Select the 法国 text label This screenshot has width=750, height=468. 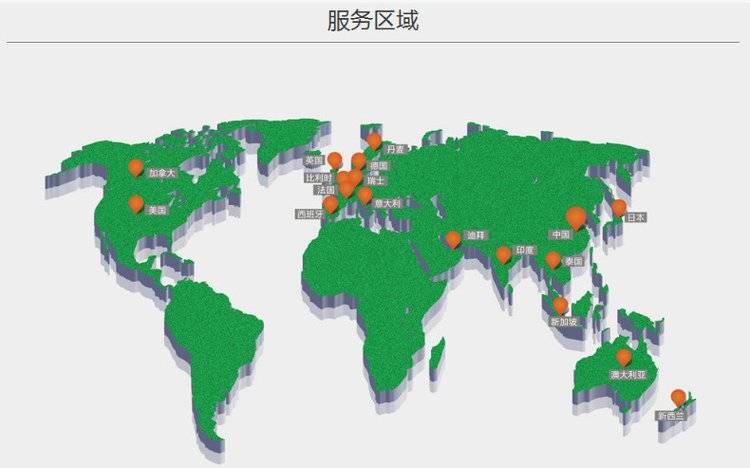[325, 190]
